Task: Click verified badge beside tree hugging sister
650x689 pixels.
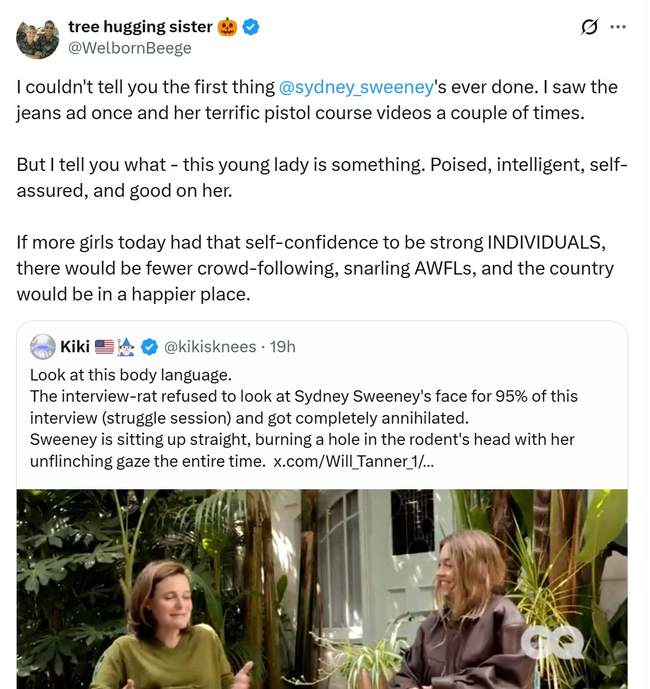Action: click(x=252, y=27)
